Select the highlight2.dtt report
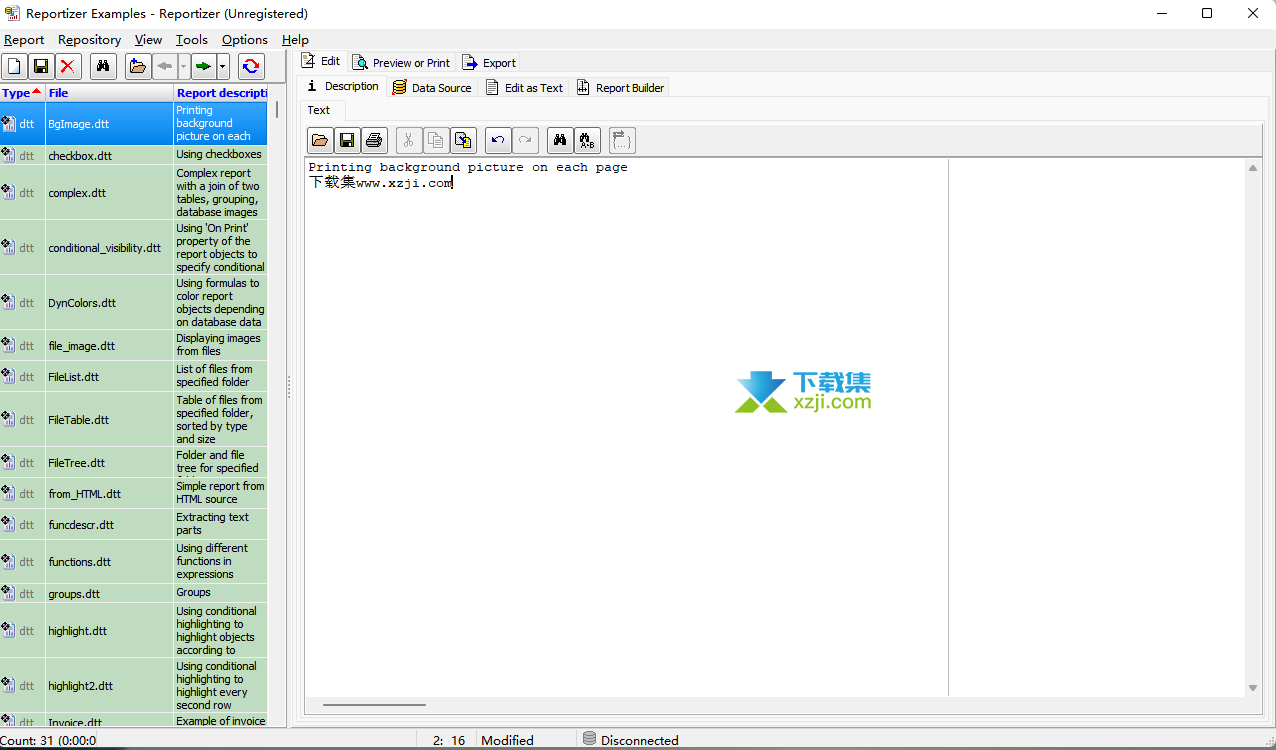This screenshot has height=750, width=1276. [x=134, y=686]
